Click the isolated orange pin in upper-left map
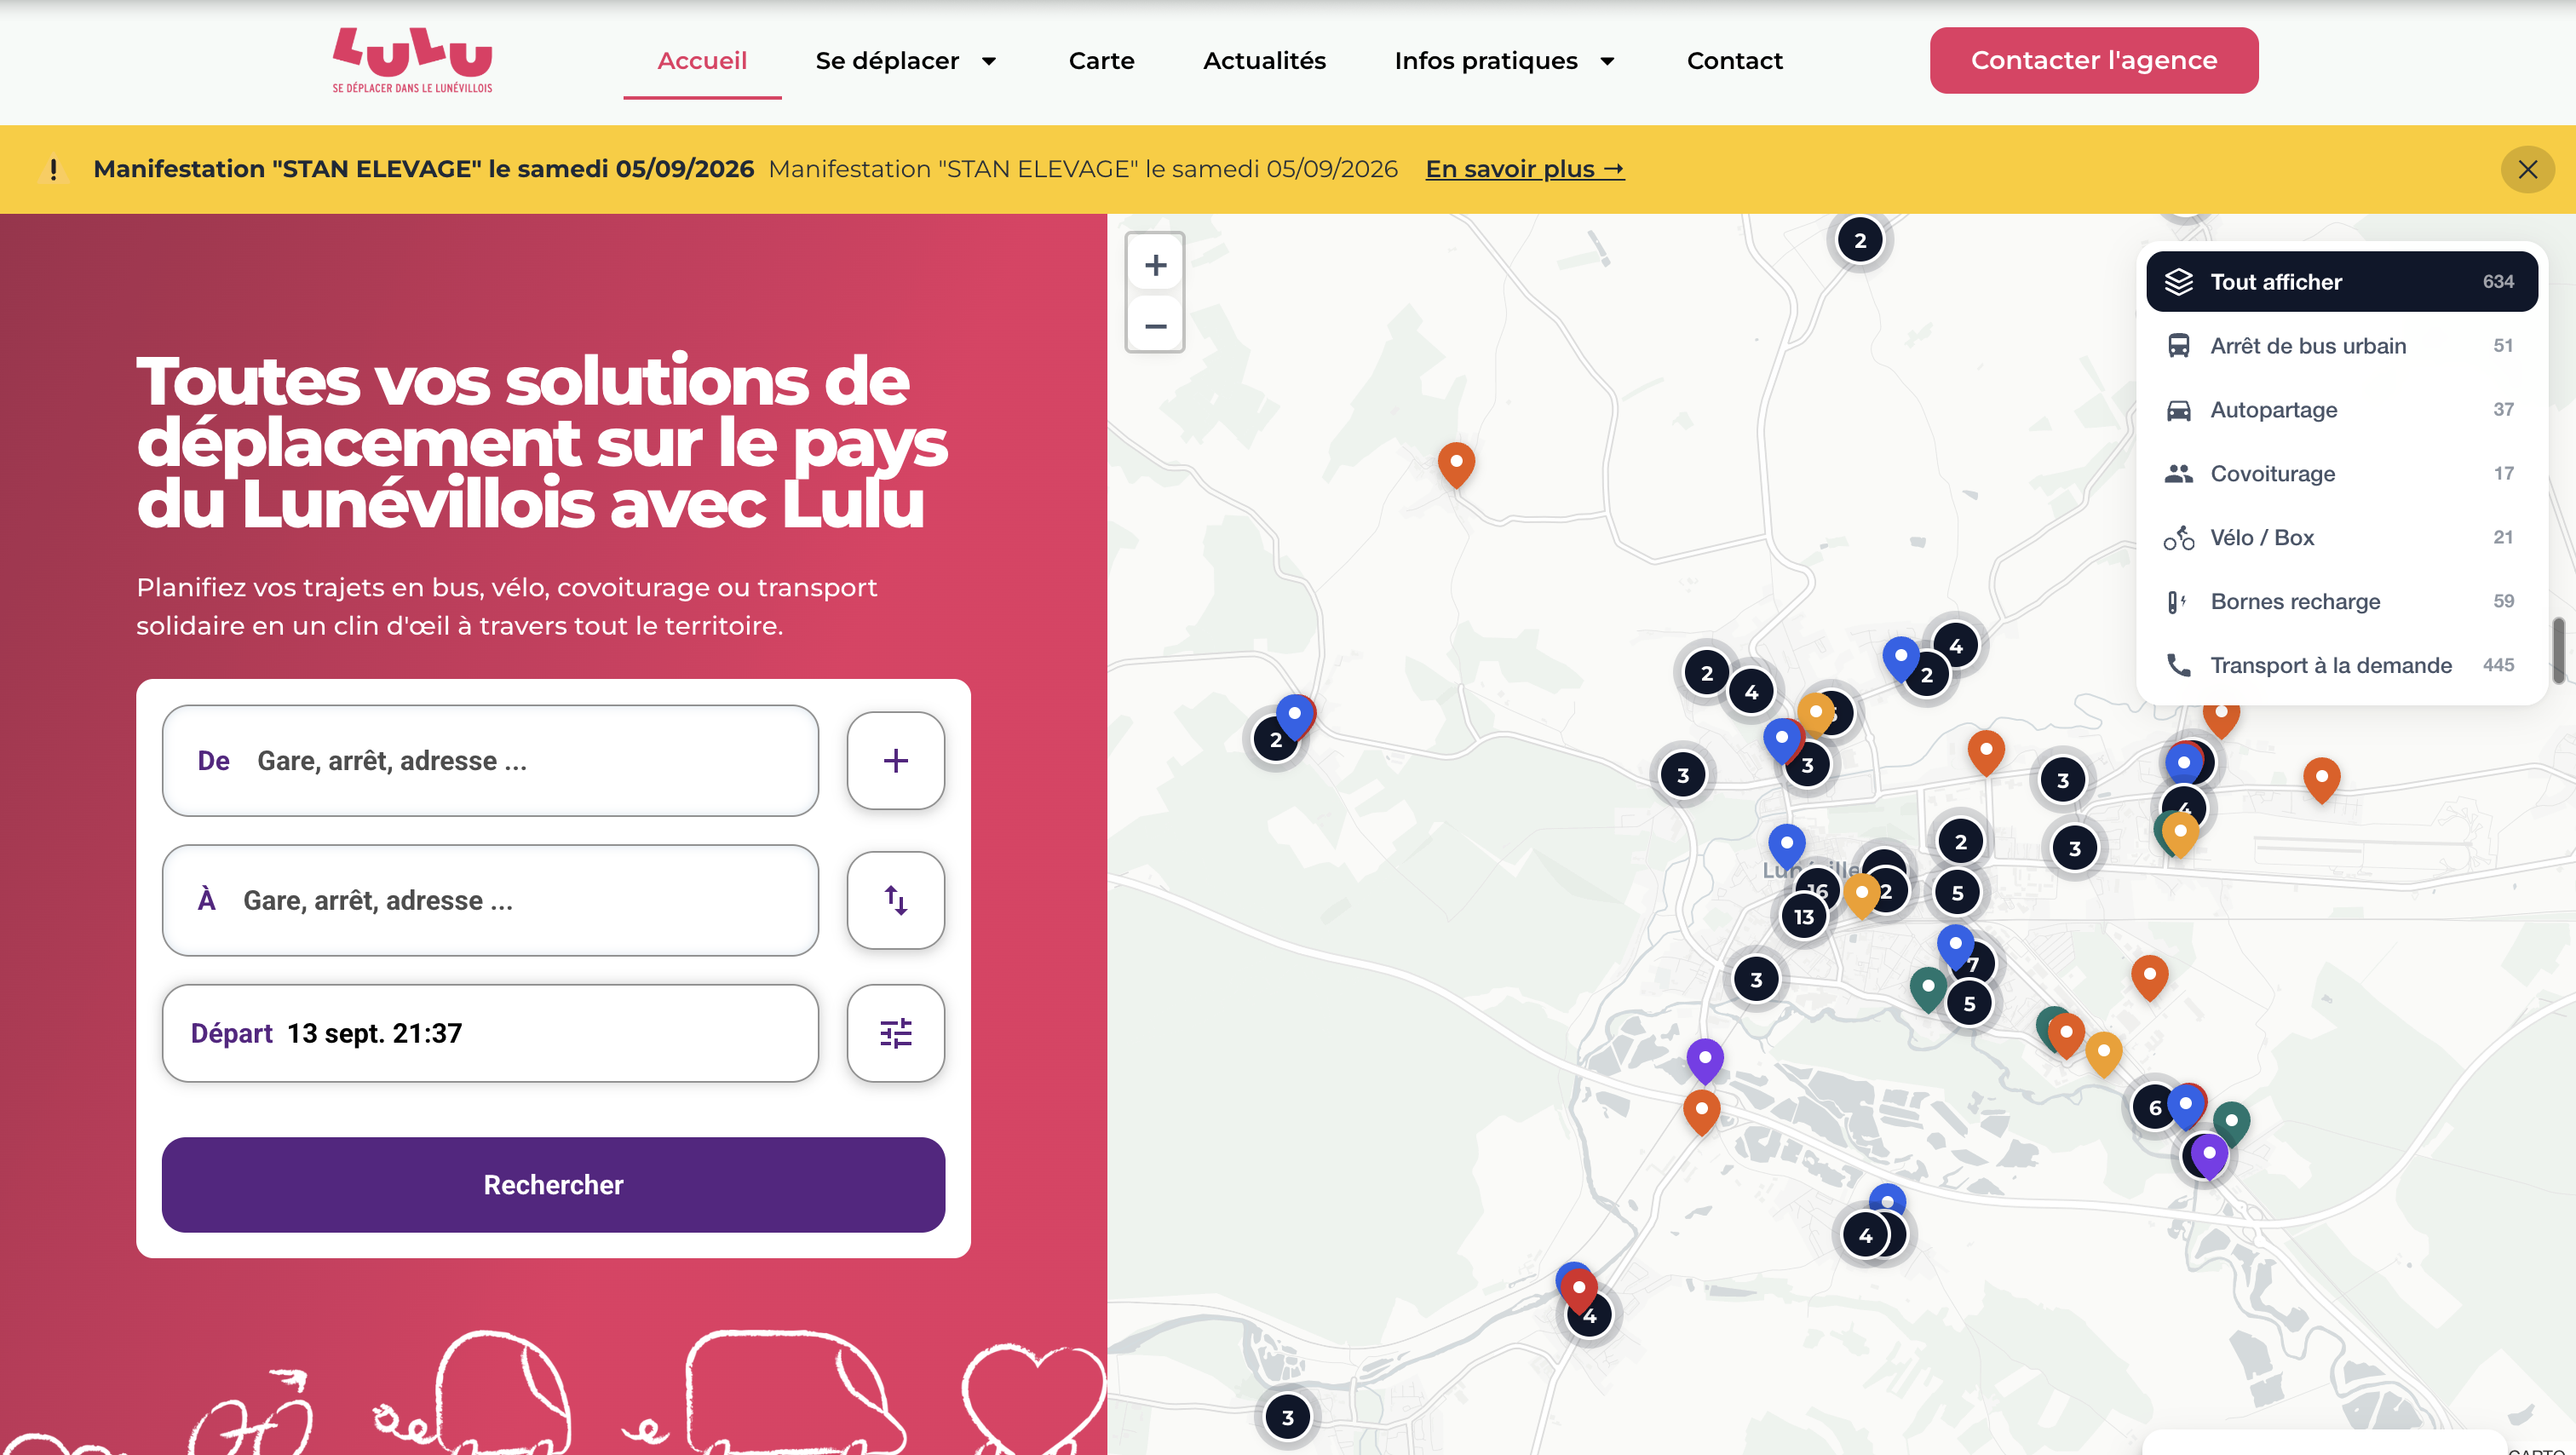 1456,465
